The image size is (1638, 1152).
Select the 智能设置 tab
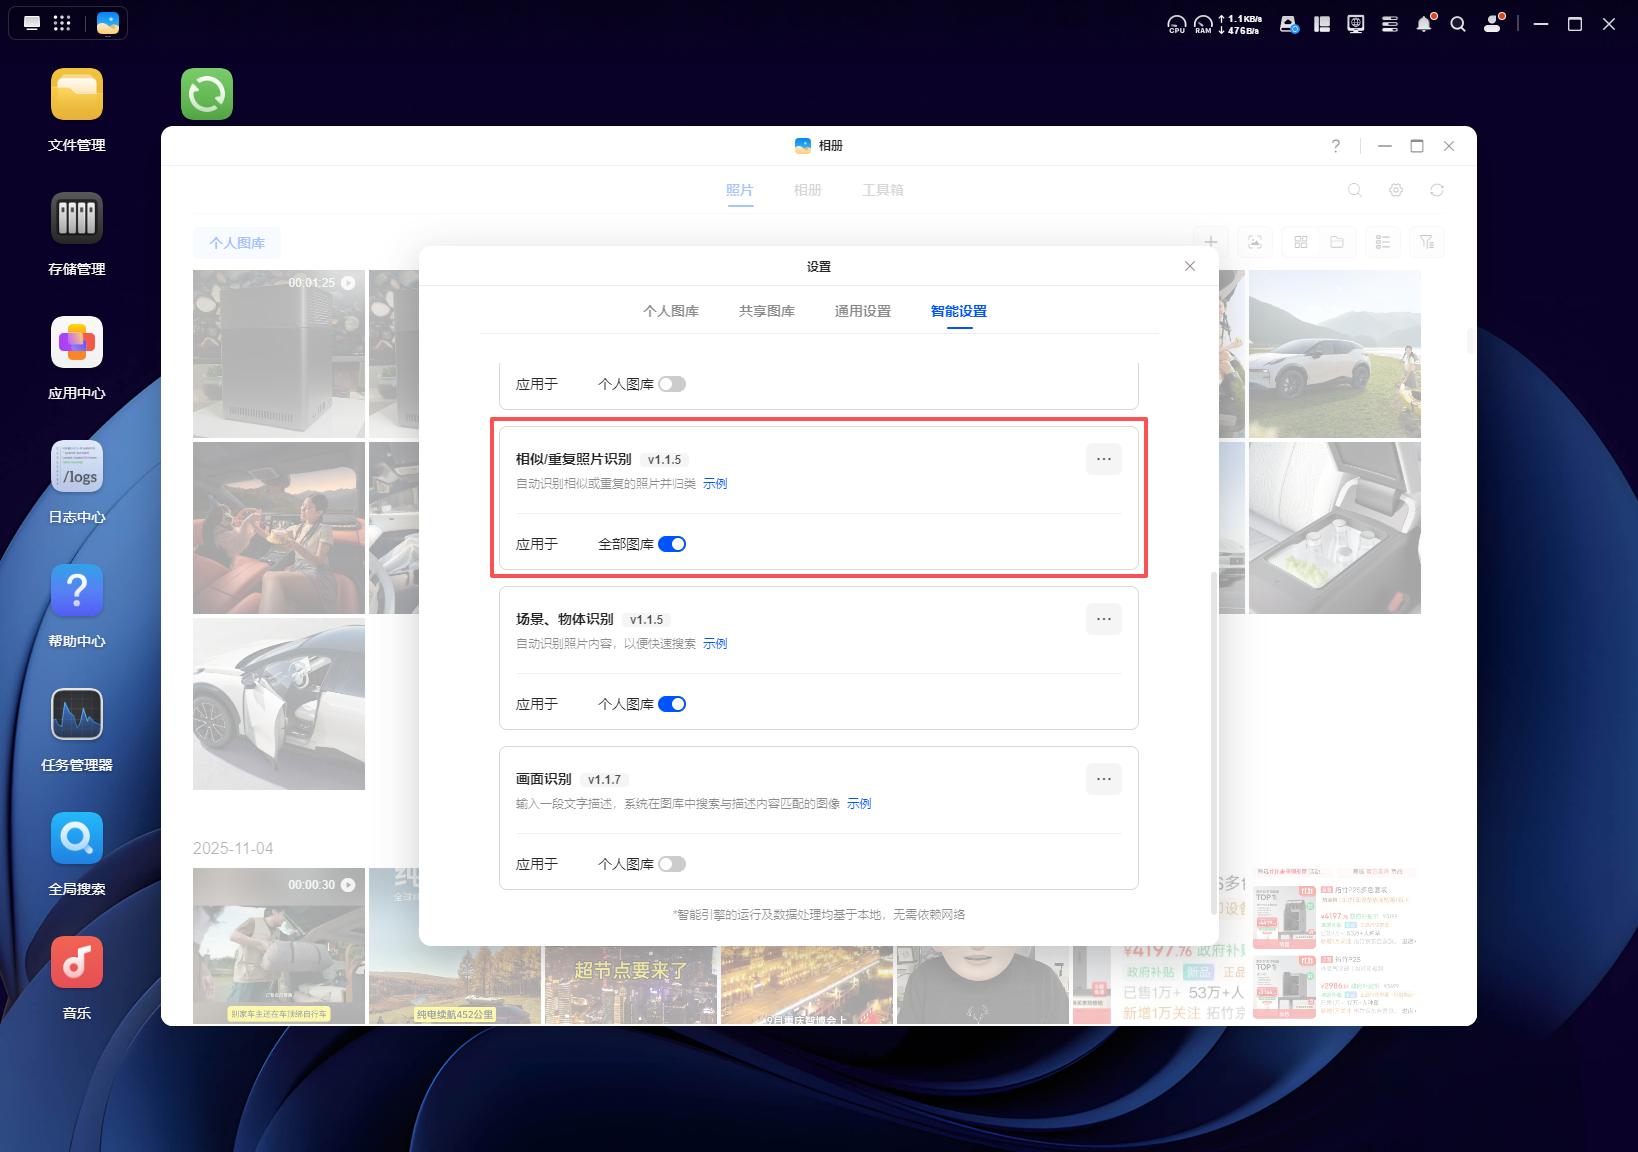(959, 311)
